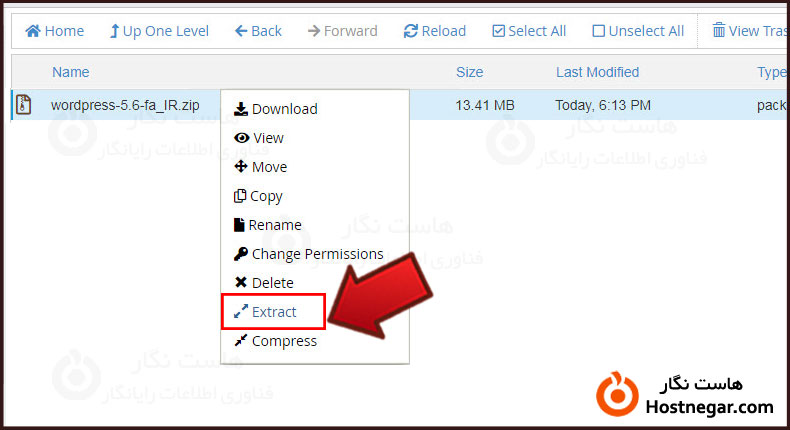Click the Download icon in the context menu
The height and width of the screenshot is (430, 790).
241,109
